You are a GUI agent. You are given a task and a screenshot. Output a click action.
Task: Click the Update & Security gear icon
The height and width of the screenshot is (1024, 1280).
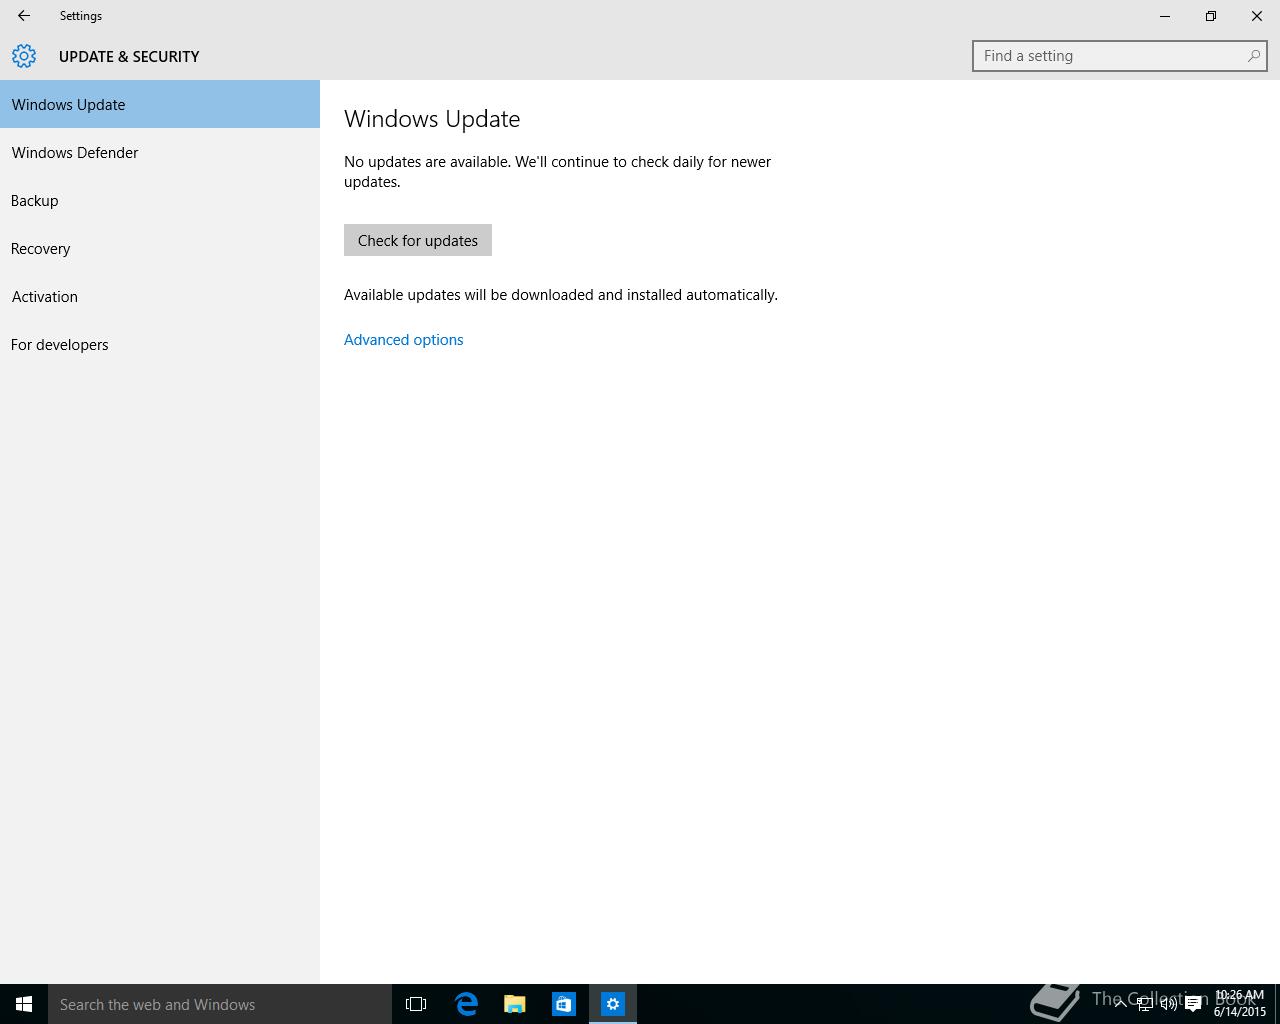(24, 56)
